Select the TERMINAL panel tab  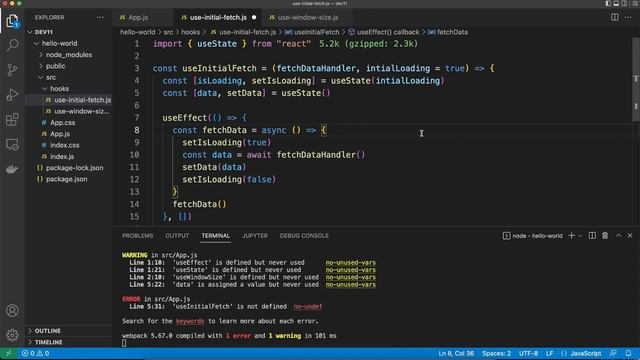tap(215, 236)
